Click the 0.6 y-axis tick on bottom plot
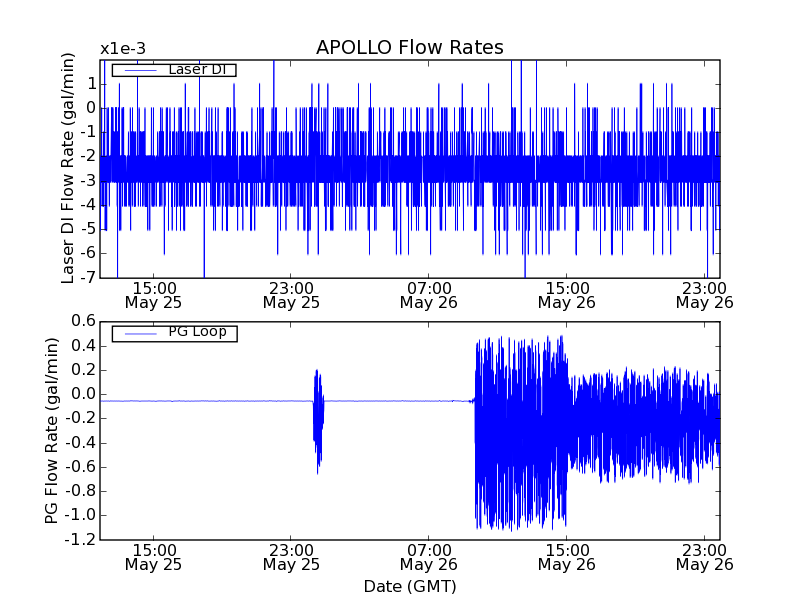Screen dimensions: 800x600 click(x=82, y=321)
